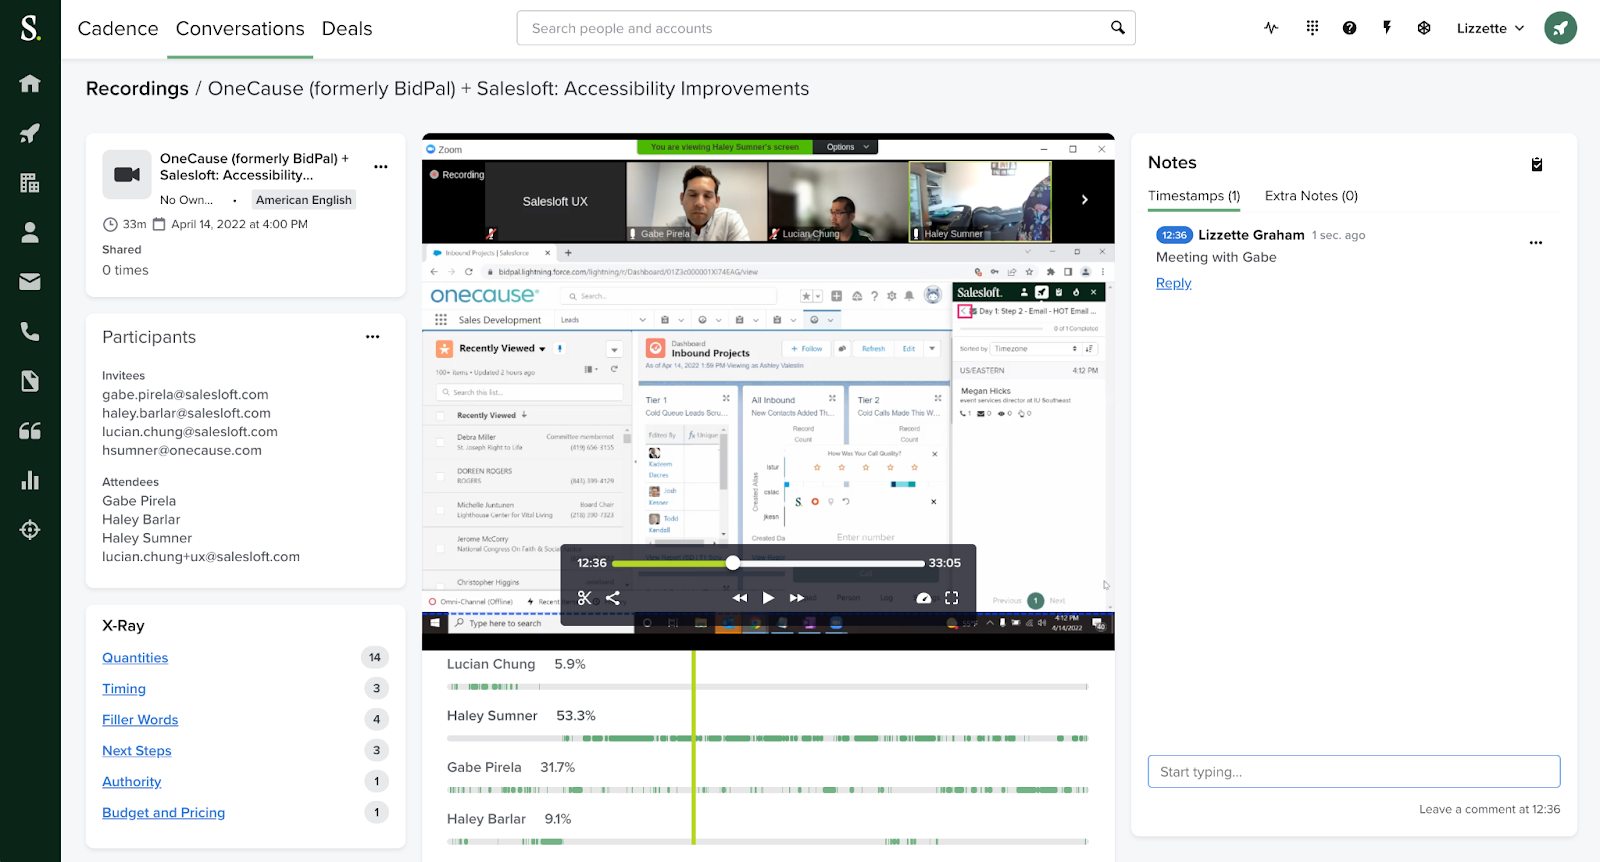Open the Timing X-Ray link
This screenshot has height=862, width=1600.
(124, 689)
